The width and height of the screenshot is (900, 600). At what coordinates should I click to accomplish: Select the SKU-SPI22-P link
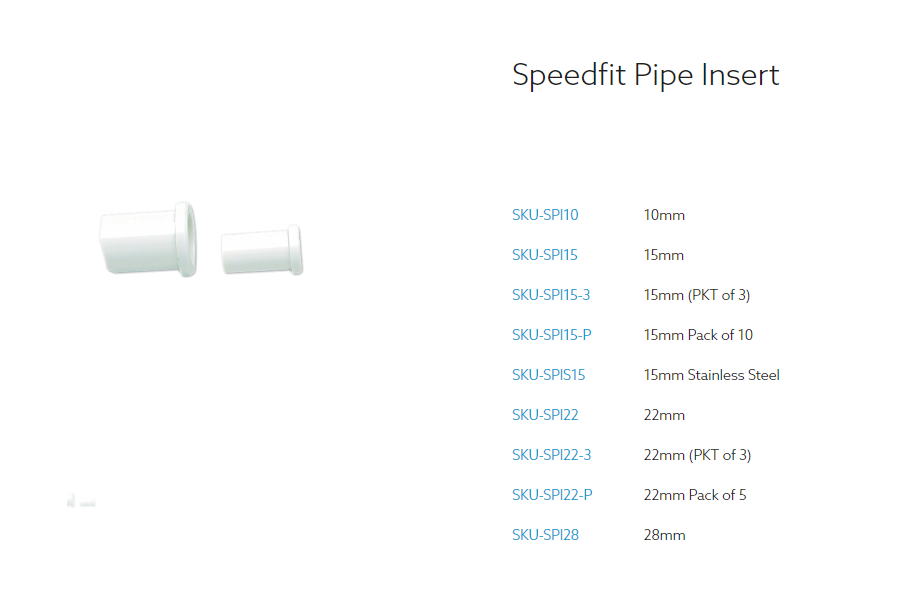[552, 495]
